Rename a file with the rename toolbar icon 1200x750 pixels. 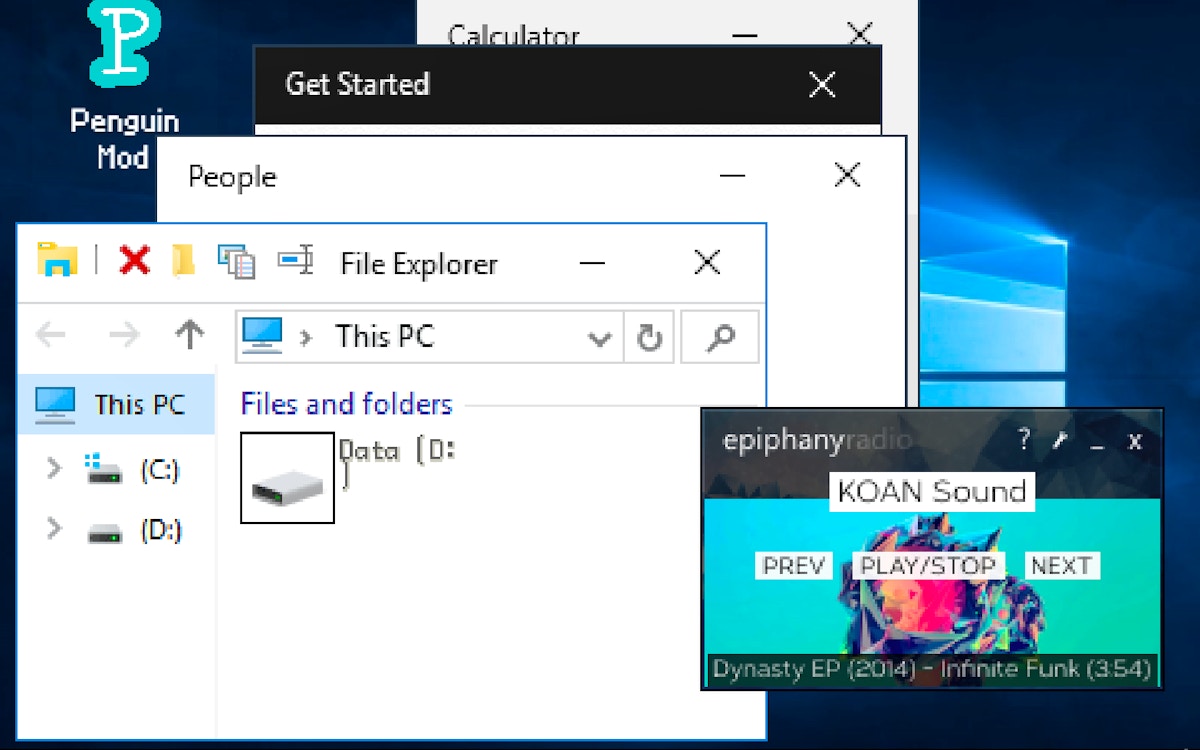click(x=295, y=260)
